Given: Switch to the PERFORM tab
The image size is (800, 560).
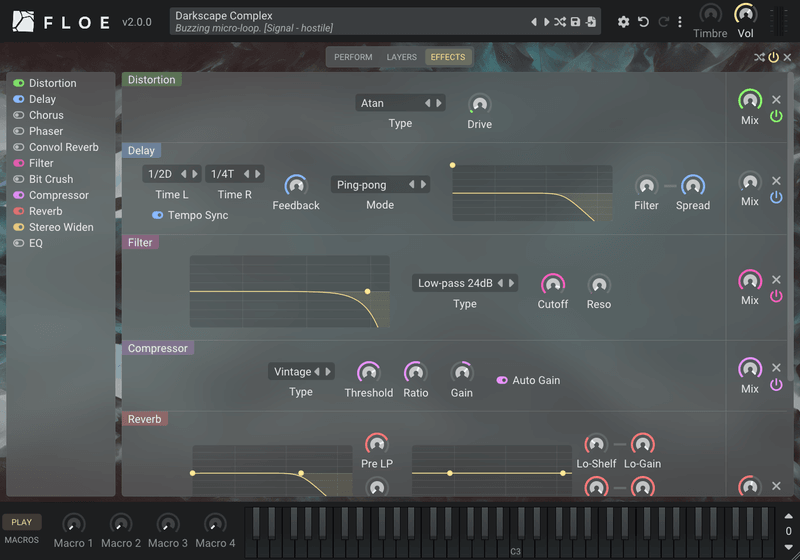Looking at the screenshot, I should 353,57.
